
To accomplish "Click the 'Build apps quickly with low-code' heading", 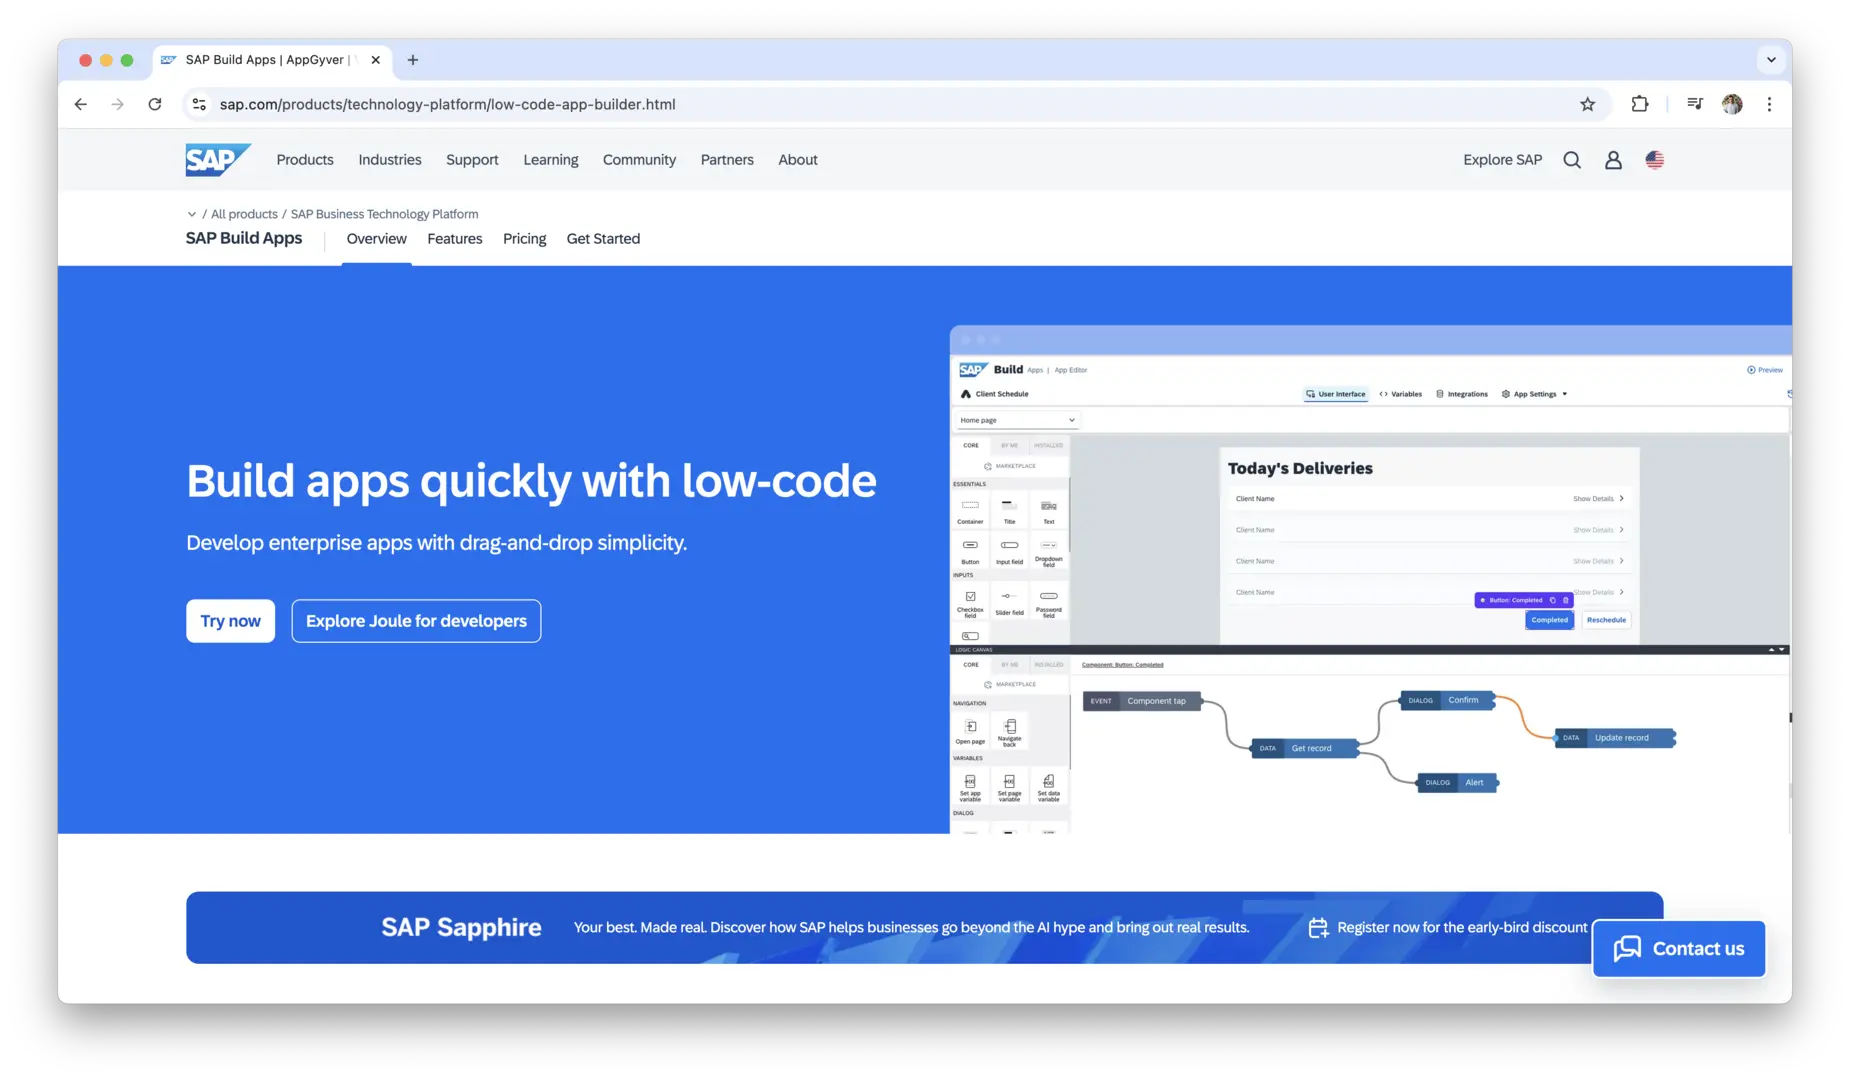I will (x=531, y=481).
